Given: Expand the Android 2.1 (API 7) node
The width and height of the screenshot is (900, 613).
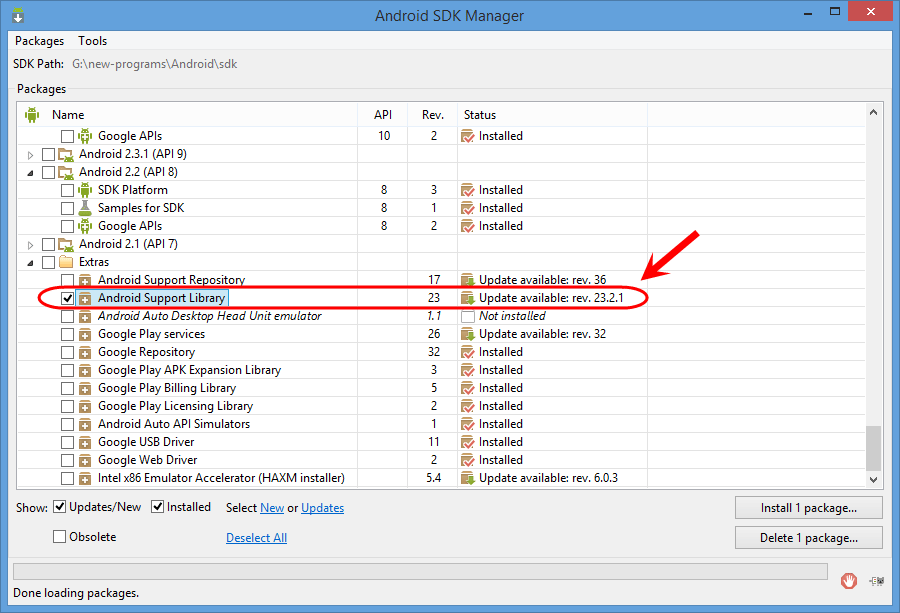Looking at the screenshot, I should 30,245.
